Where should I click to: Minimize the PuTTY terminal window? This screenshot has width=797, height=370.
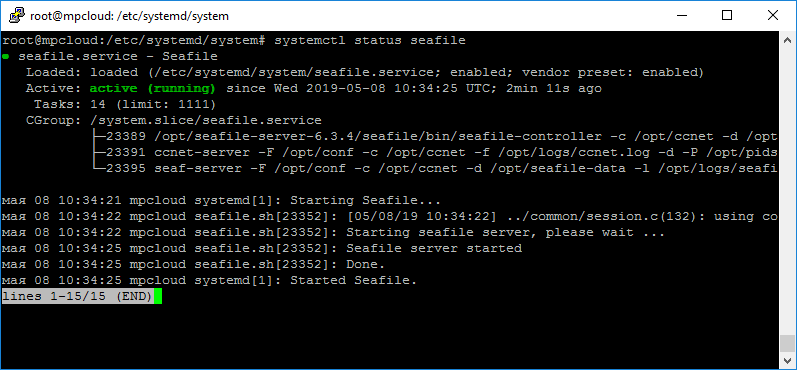click(x=682, y=16)
